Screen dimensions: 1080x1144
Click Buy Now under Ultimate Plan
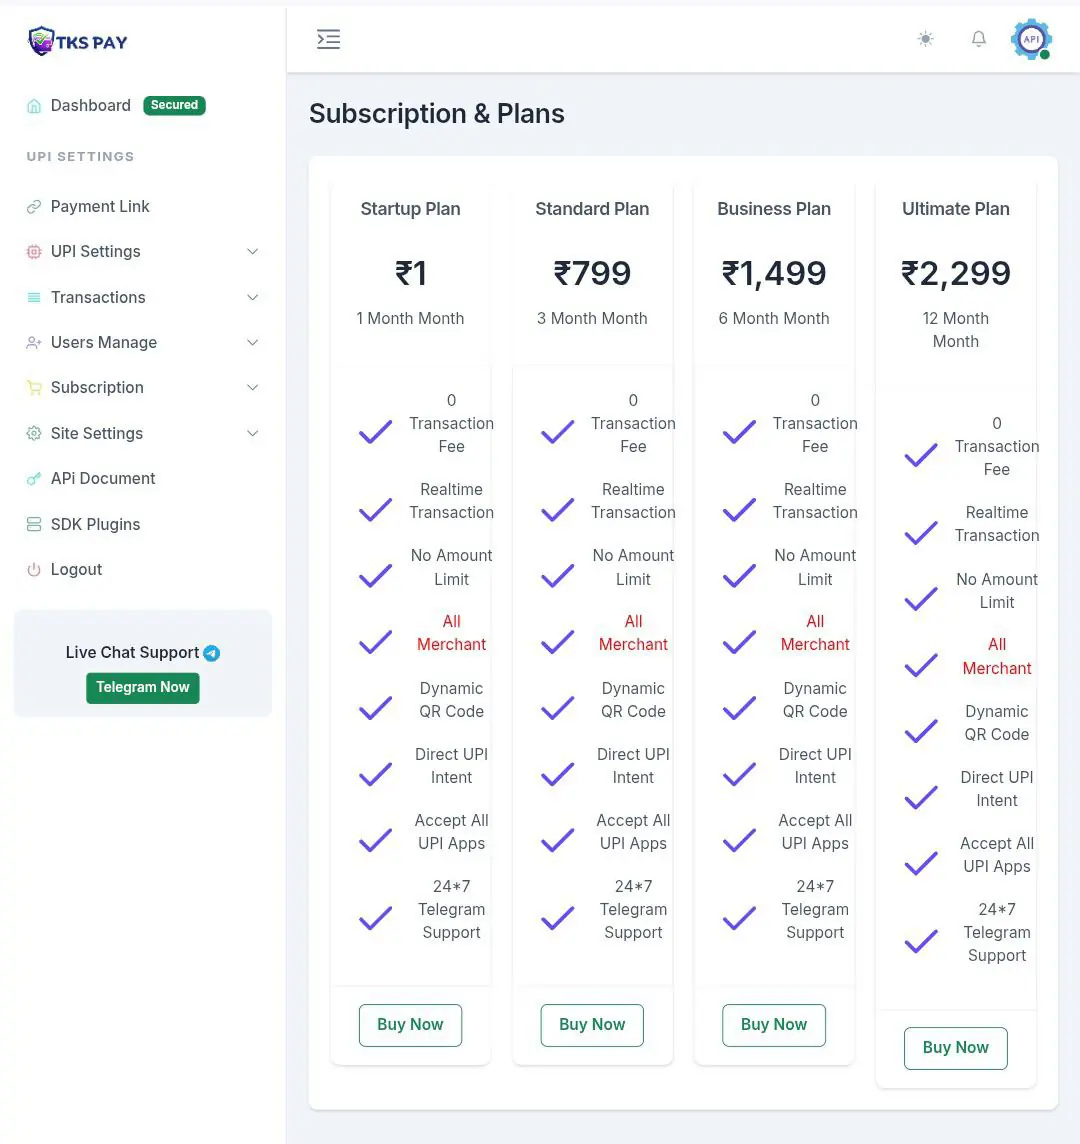point(955,1048)
